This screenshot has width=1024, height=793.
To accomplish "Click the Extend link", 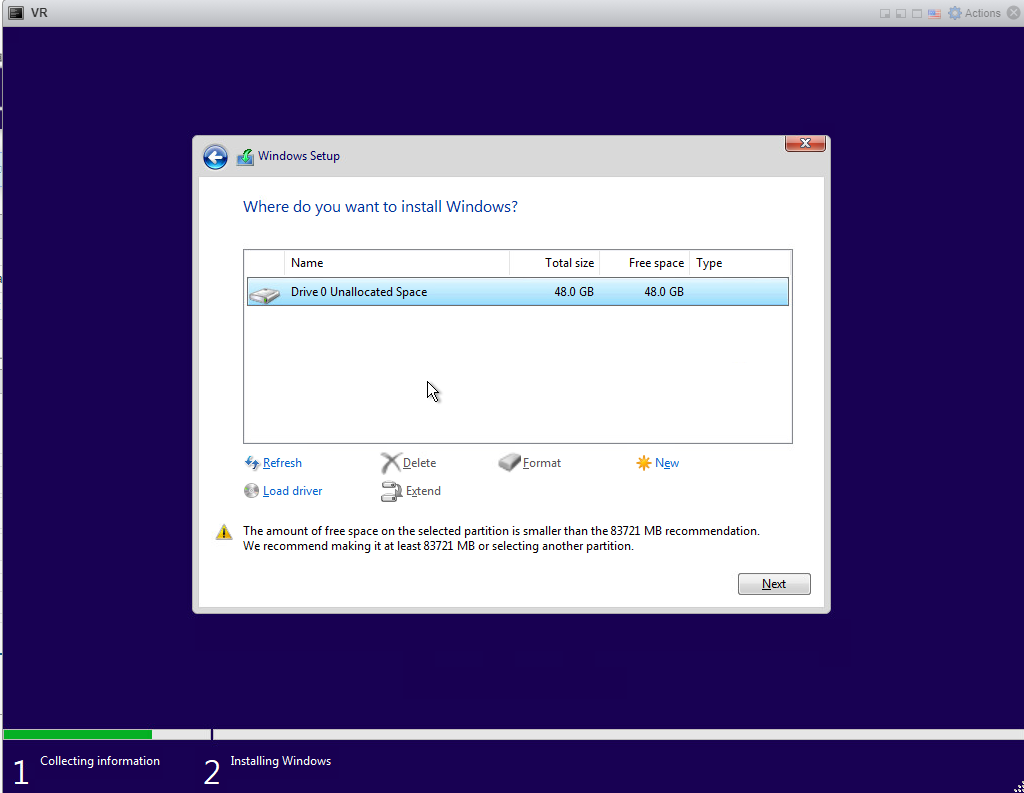I will coord(423,491).
